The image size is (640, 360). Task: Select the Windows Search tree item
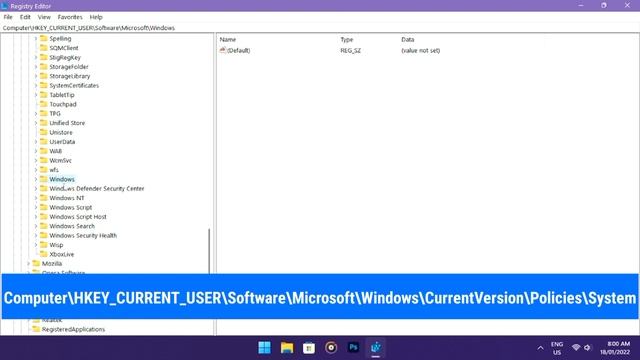[72, 226]
